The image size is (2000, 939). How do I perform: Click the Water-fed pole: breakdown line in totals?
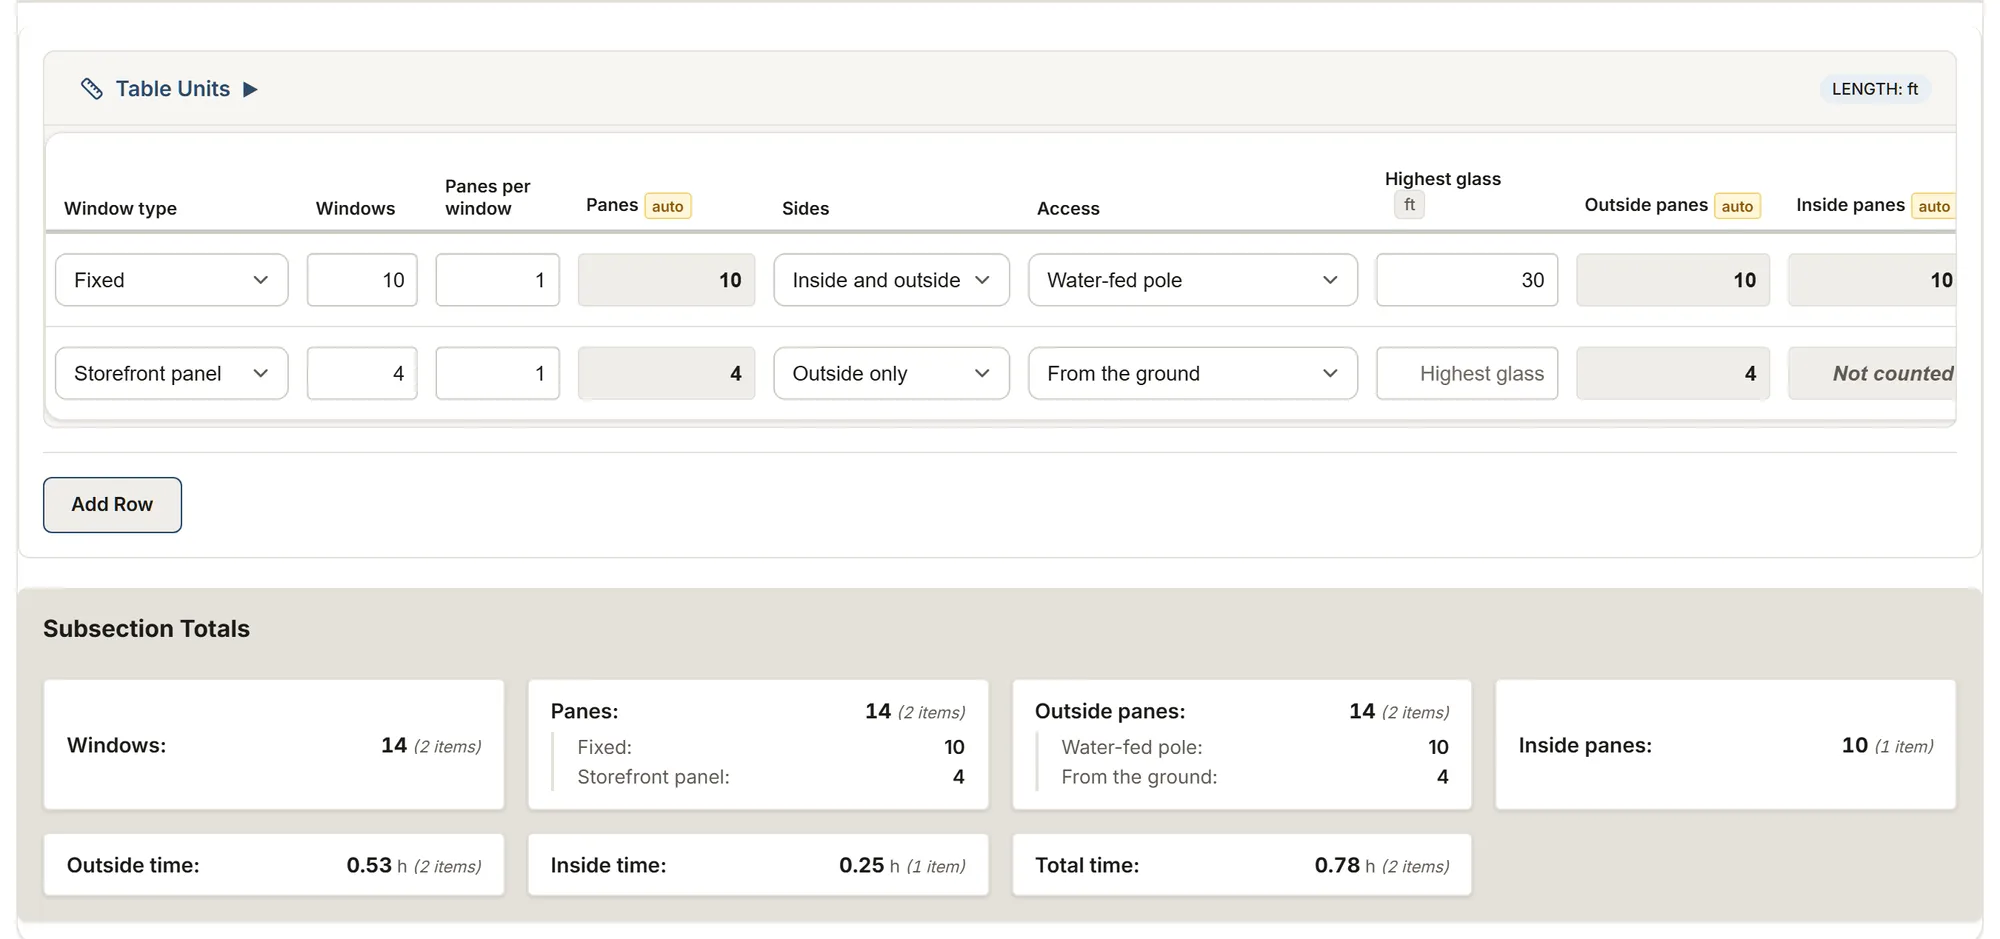(1255, 747)
